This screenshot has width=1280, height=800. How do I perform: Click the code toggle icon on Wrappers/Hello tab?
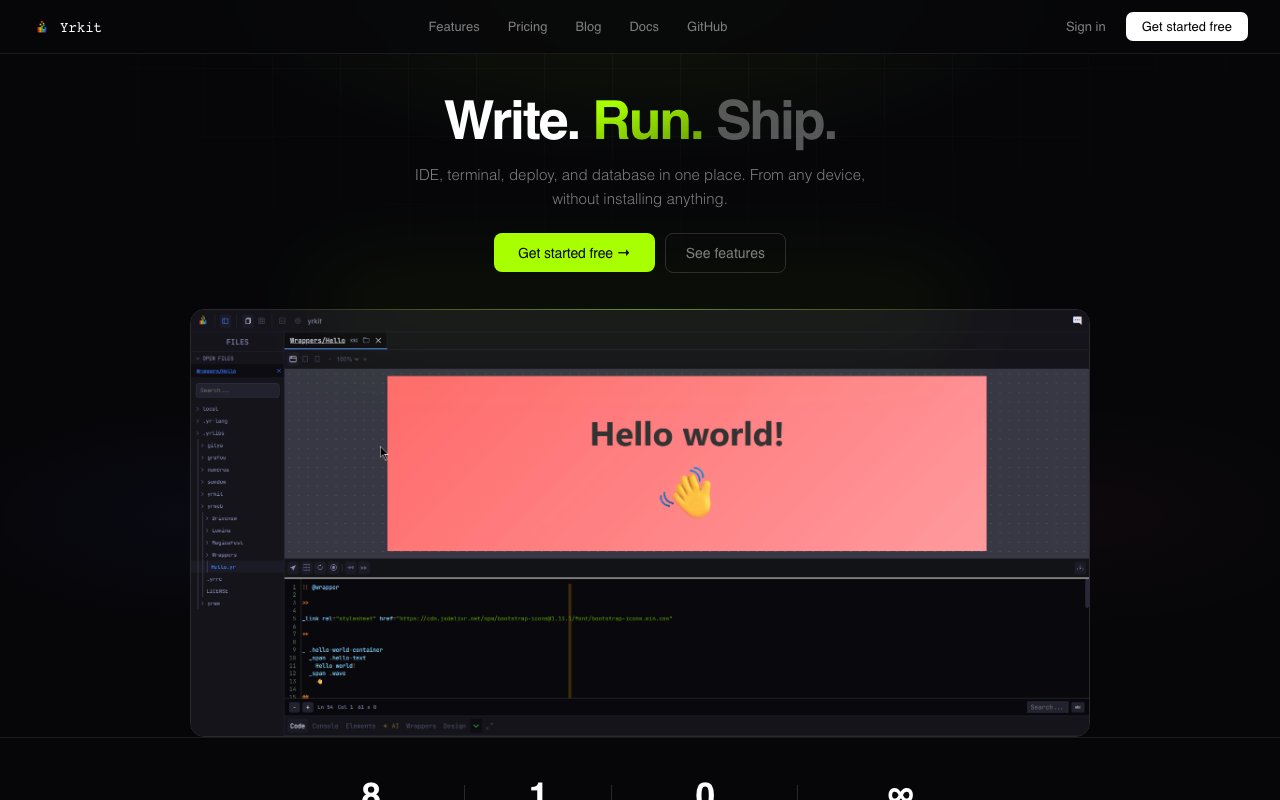[354, 341]
